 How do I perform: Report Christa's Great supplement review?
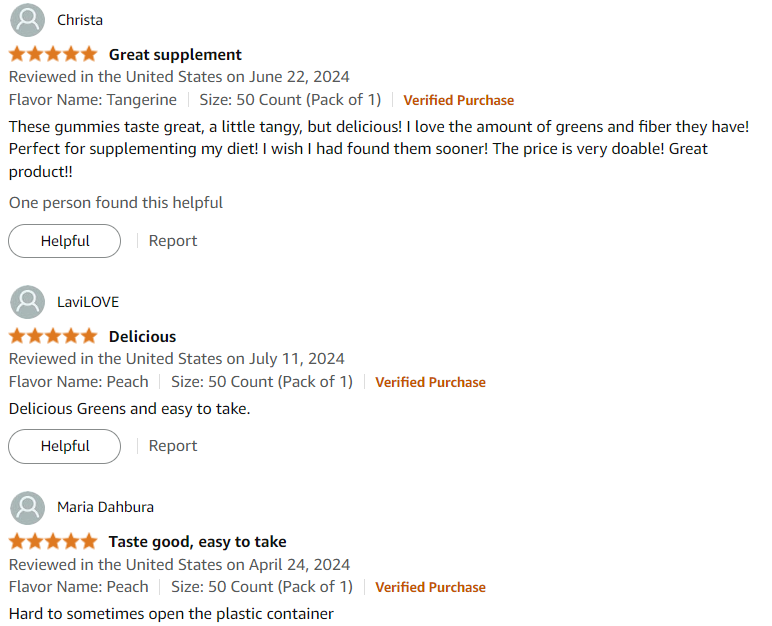pyautogui.click(x=173, y=241)
